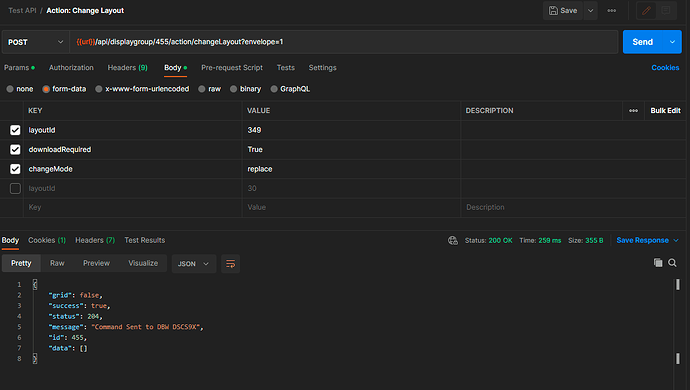Open the comments icon in the header
The image size is (690, 390).
pyautogui.click(x=666, y=11)
